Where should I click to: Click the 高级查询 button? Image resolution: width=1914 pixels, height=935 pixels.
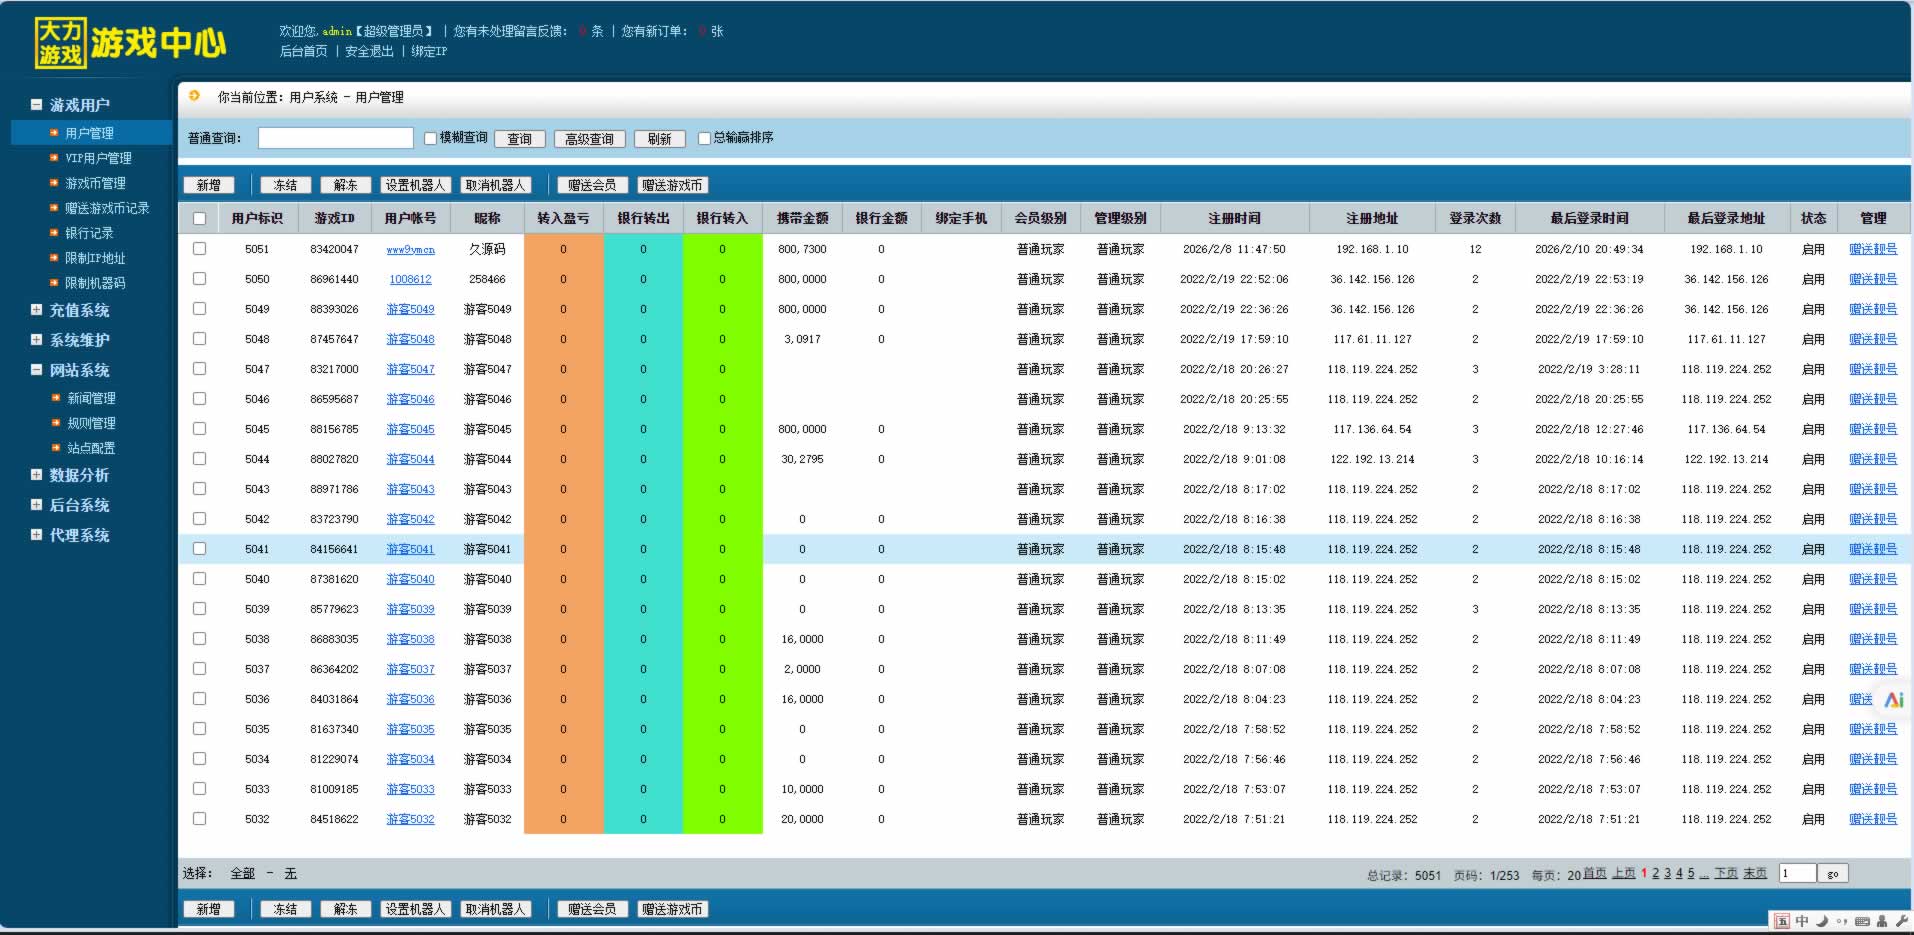(589, 139)
